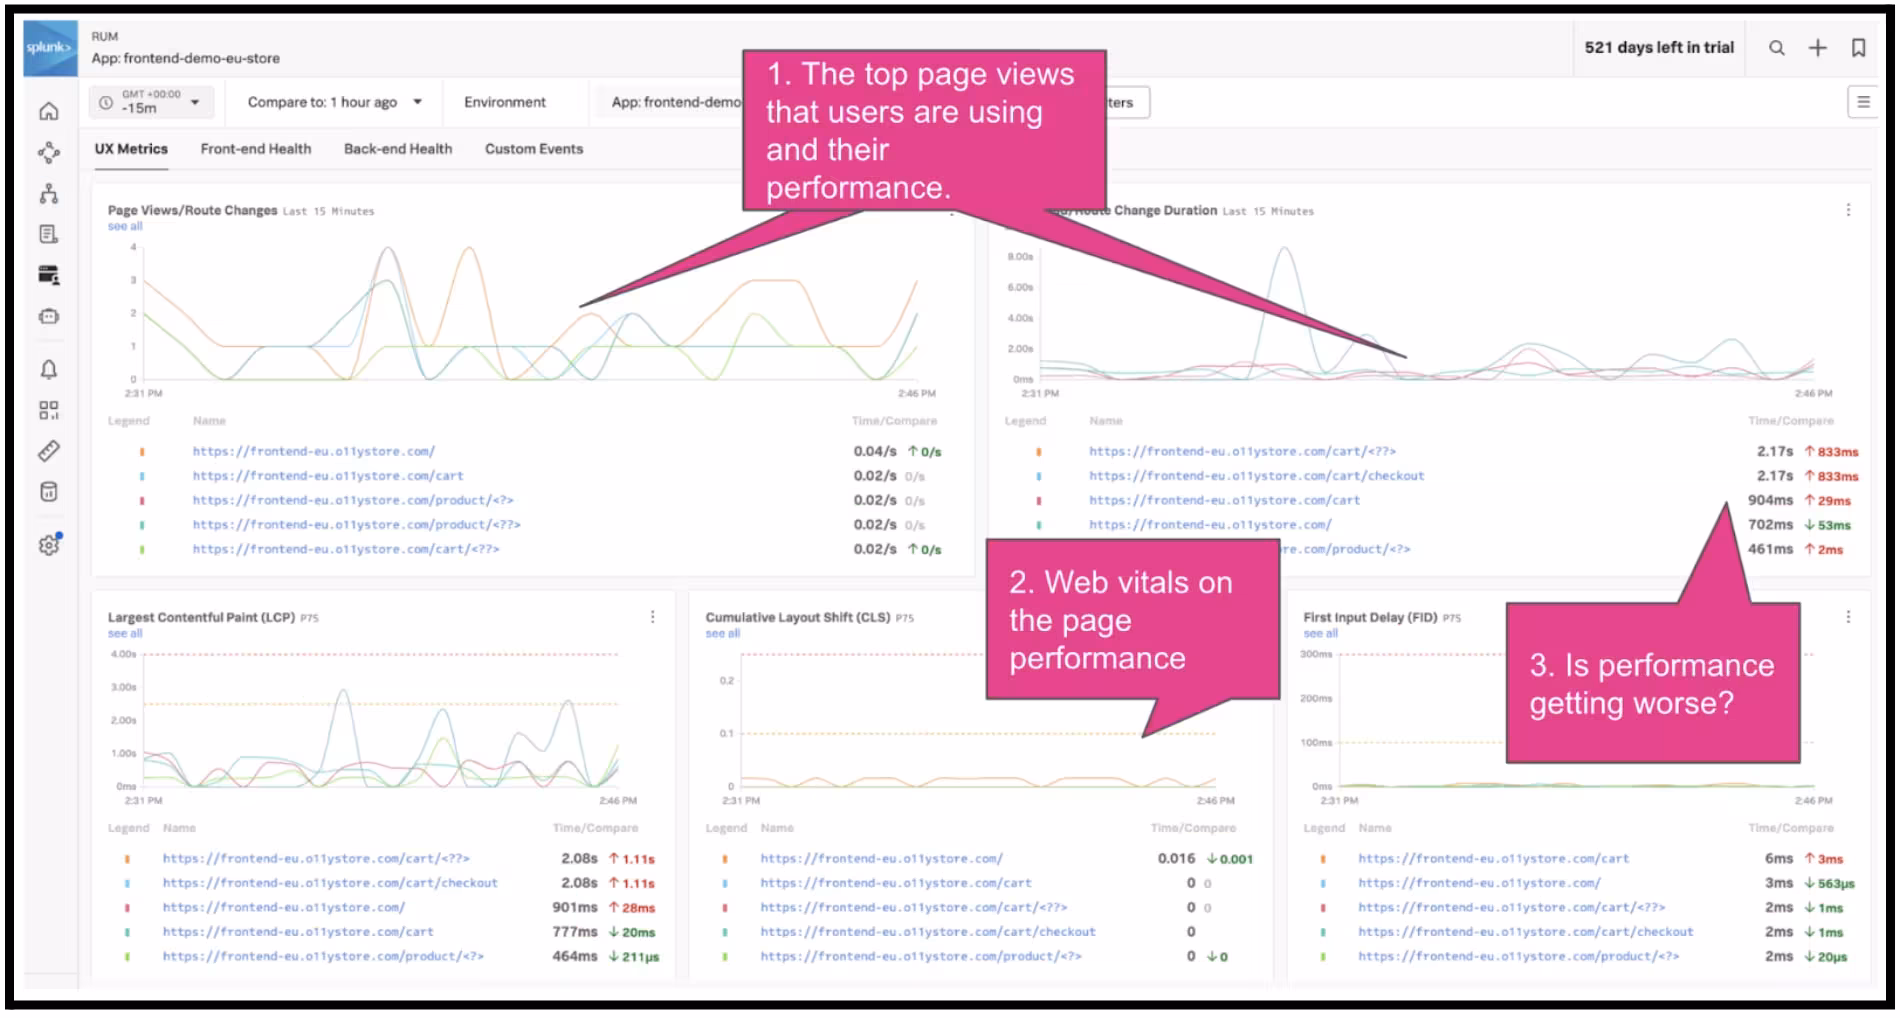
Task: Click see all under Largest Contentful Paint
Action: 125,634
